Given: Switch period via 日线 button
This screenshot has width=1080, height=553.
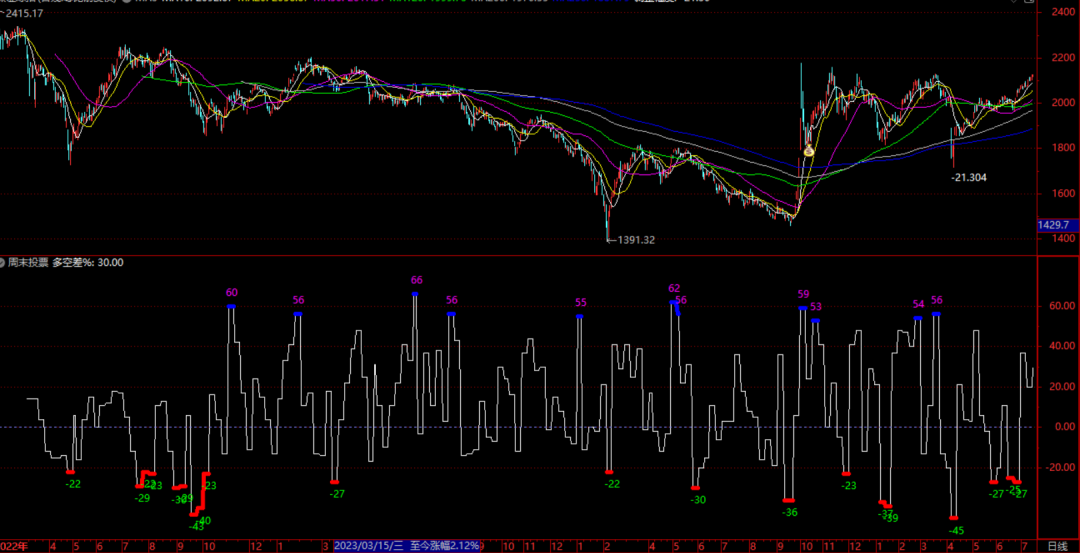Looking at the screenshot, I should pyautogui.click(x=1057, y=546).
